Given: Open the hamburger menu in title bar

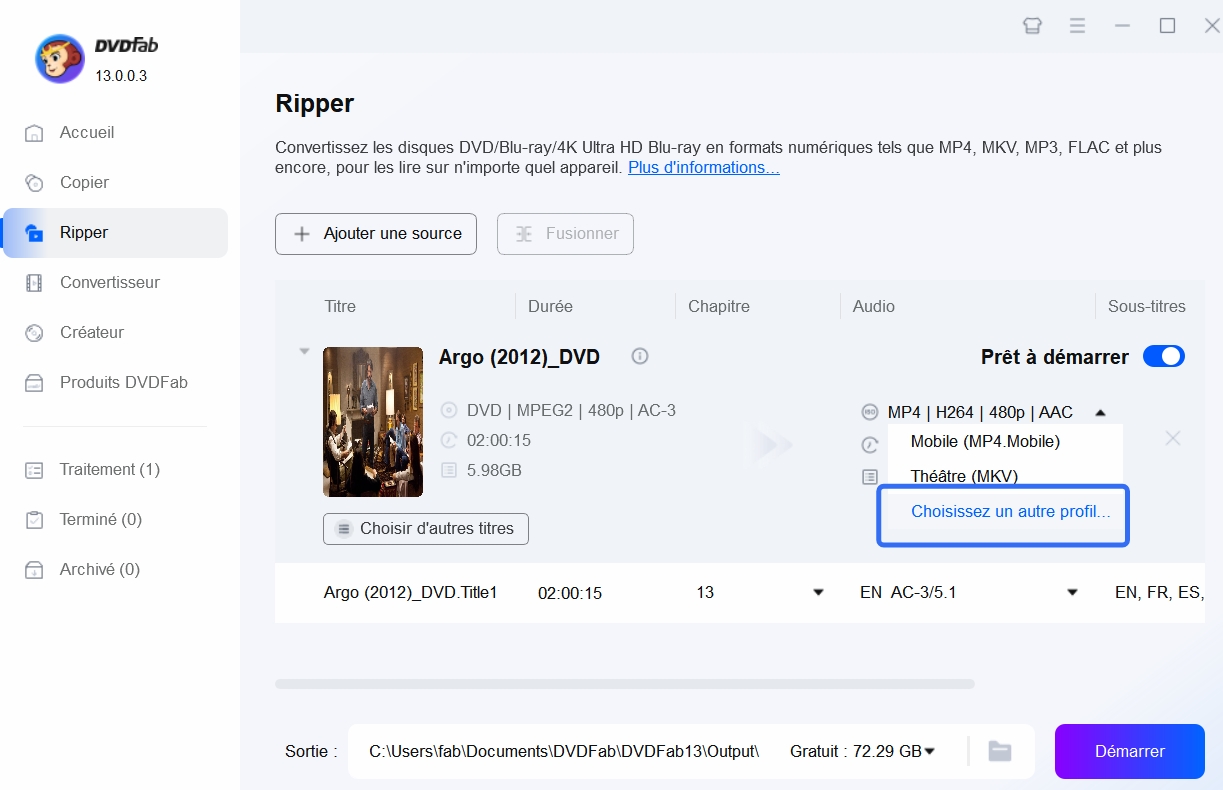Looking at the screenshot, I should 1077,26.
